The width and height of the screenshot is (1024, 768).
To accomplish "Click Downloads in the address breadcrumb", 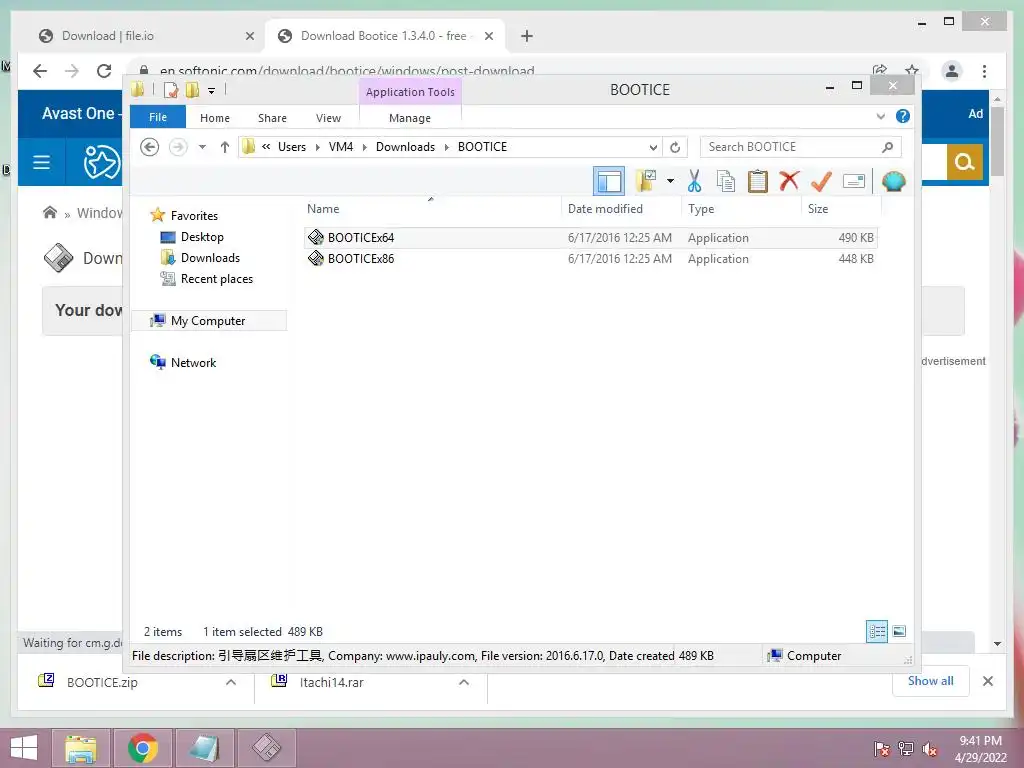I will pos(406,147).
